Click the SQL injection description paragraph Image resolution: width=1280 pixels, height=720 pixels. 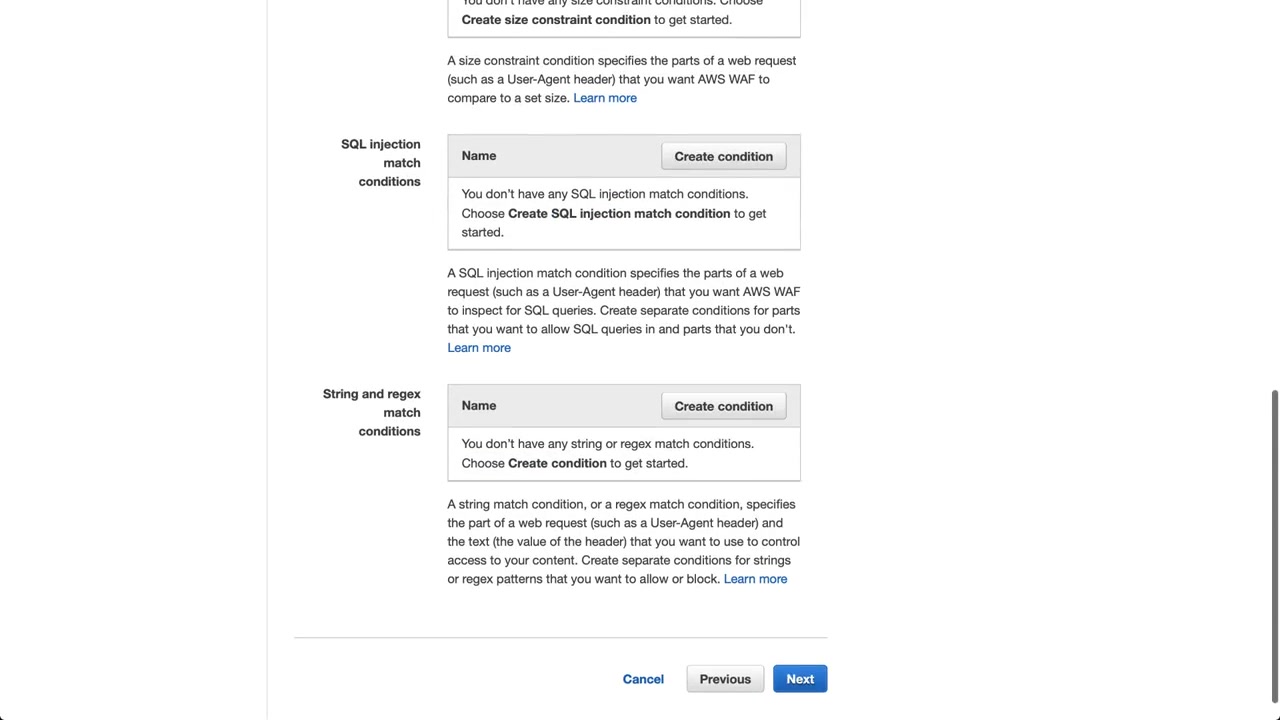coord(623,301)
